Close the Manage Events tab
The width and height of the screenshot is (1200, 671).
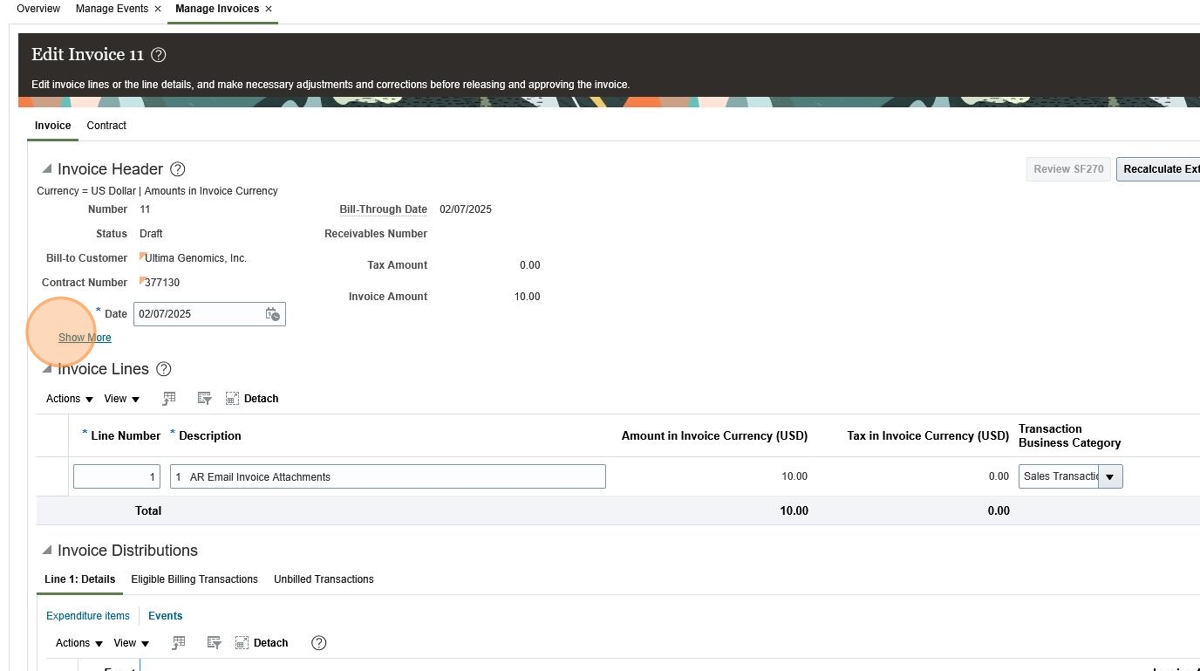158,9
